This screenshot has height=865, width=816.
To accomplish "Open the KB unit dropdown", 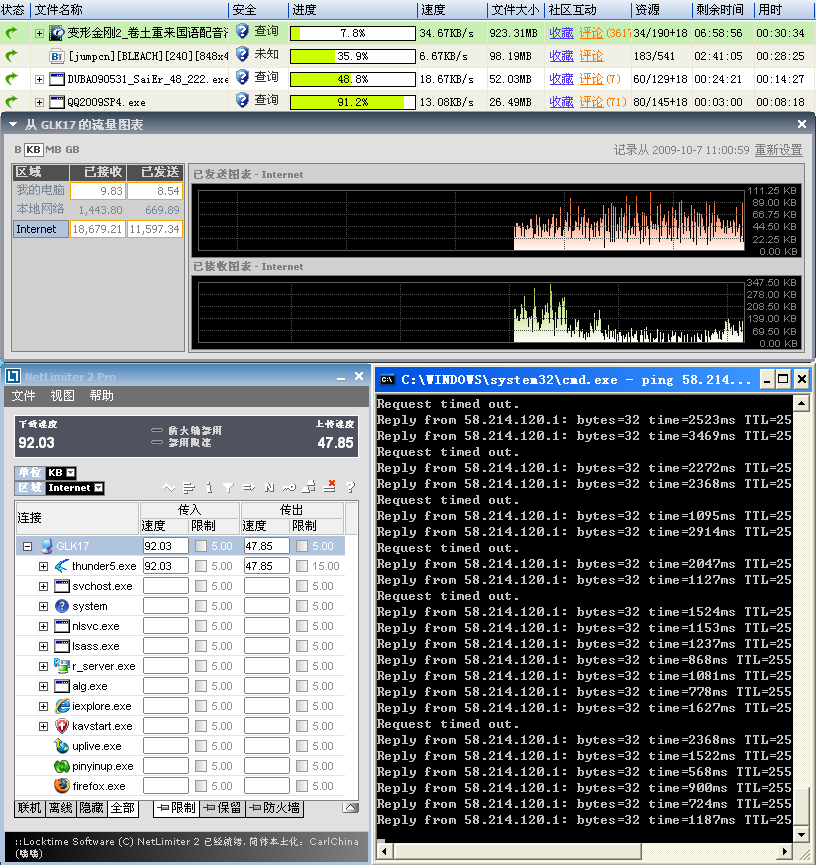I will 70,472.
